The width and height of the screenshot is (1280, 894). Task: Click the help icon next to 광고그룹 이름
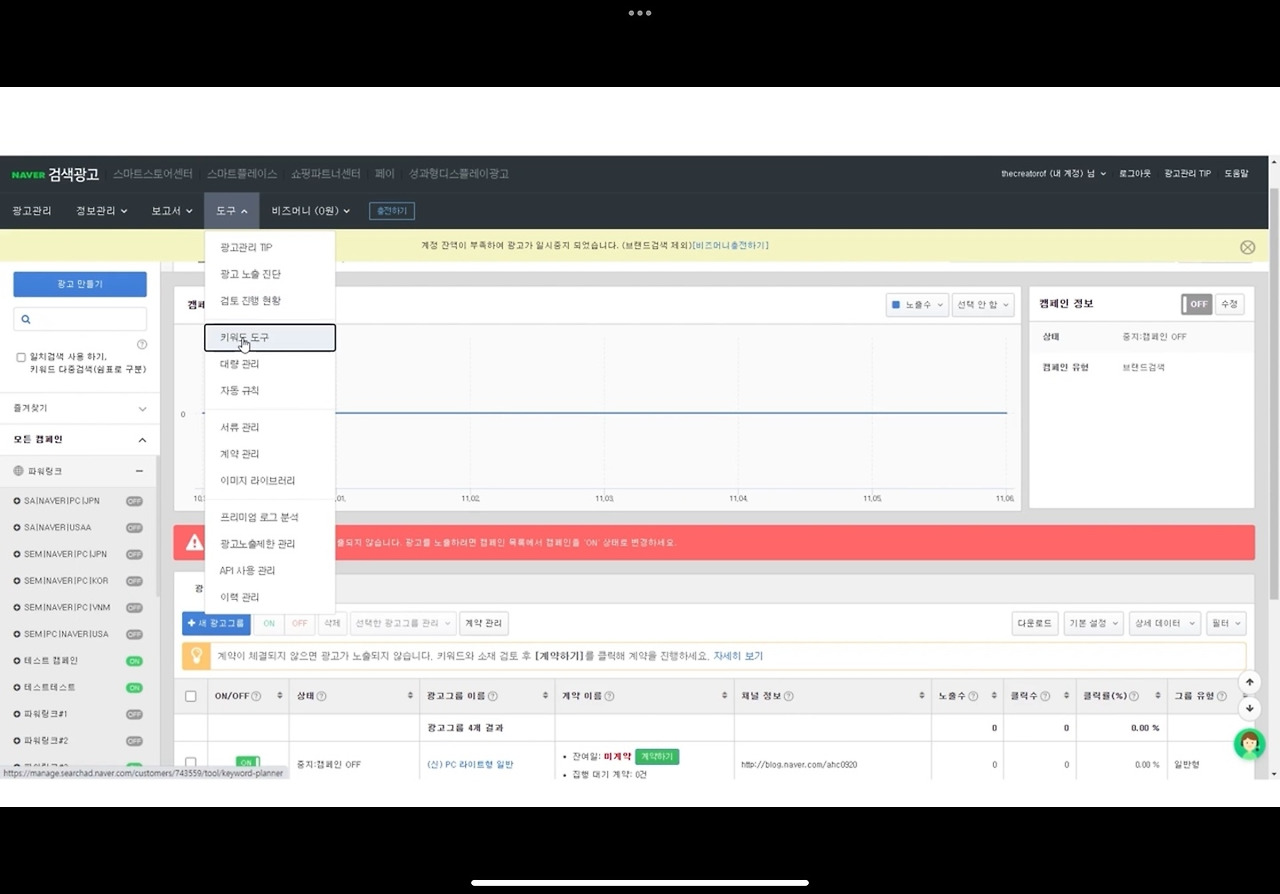tap(492, 696)
